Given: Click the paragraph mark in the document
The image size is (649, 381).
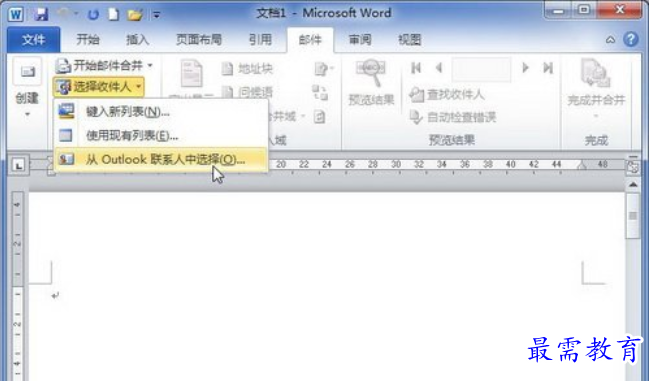Looking at the screenshot, I should tap(55, 295).
